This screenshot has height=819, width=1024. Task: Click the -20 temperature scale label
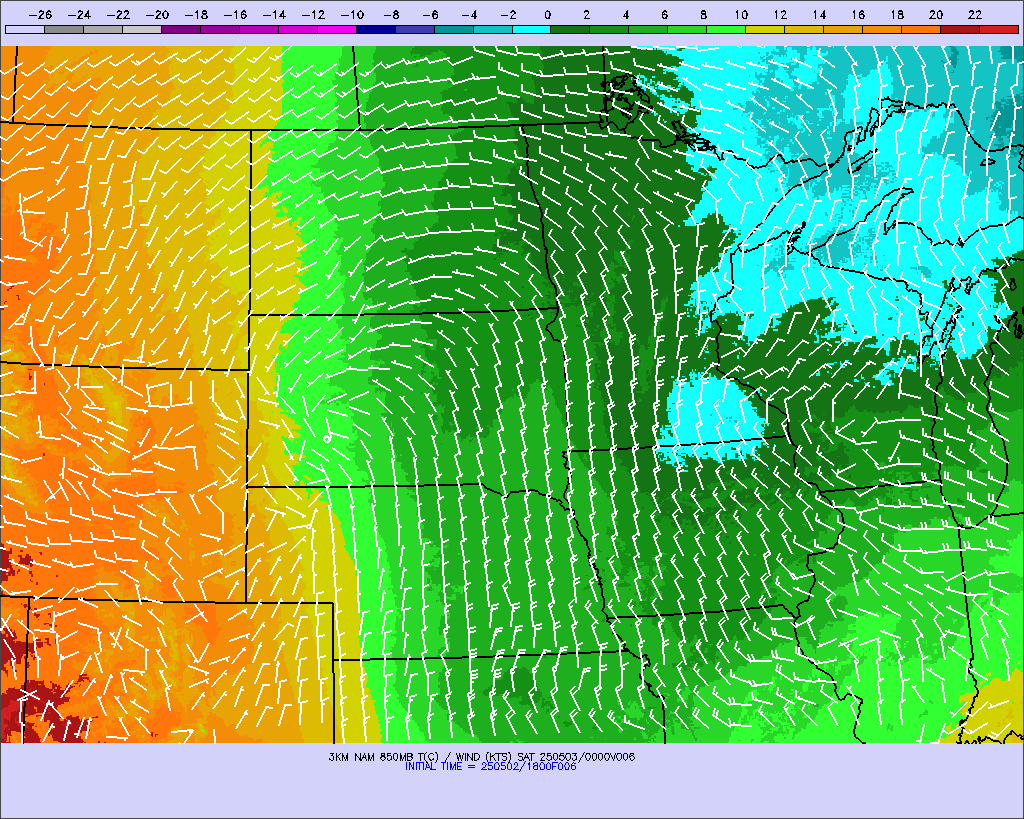point(157,14)
